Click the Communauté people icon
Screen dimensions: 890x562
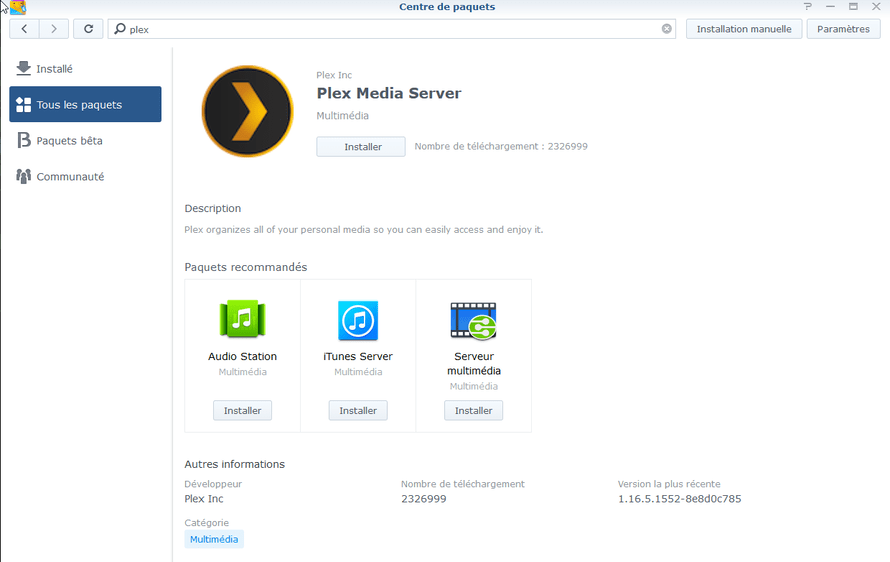tap(23, 177)
